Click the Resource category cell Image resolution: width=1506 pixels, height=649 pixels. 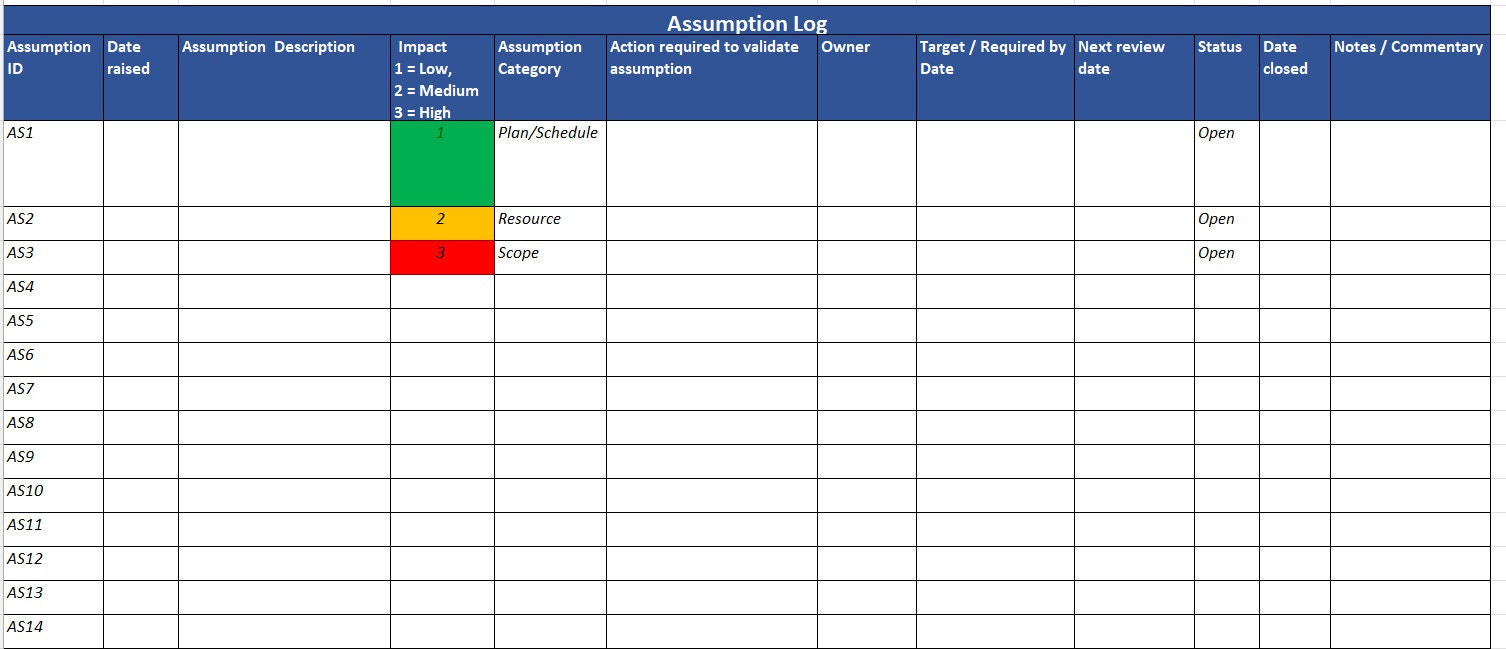(548, 219)
